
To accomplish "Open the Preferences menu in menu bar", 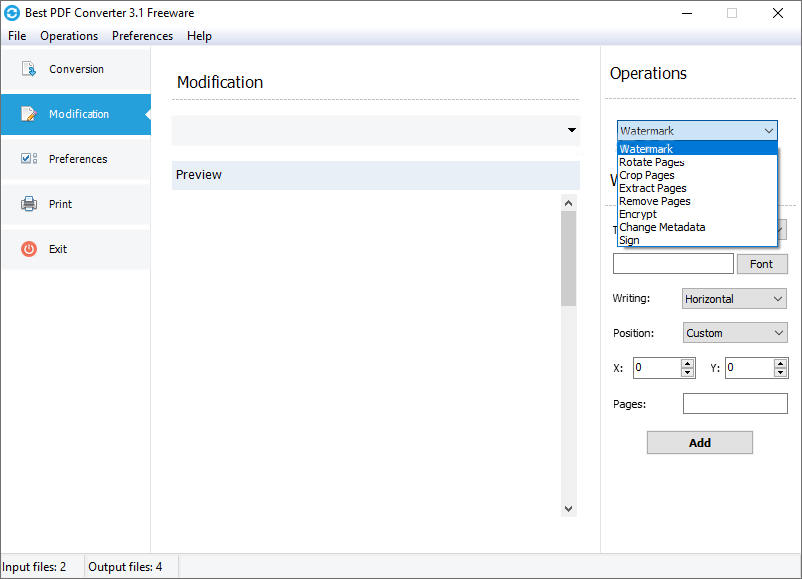I will [142, 36].
